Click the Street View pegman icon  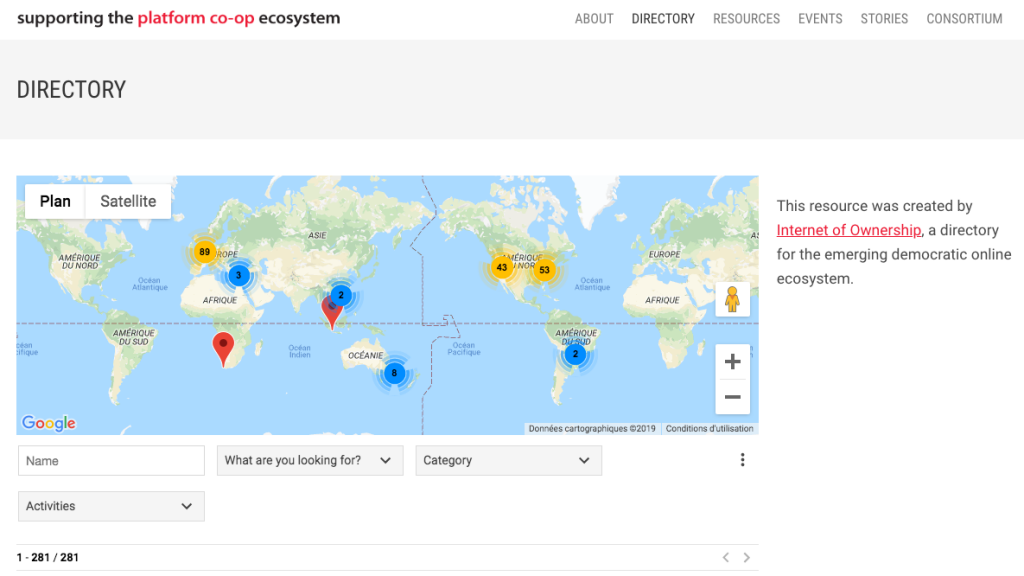tap(732, 299)
